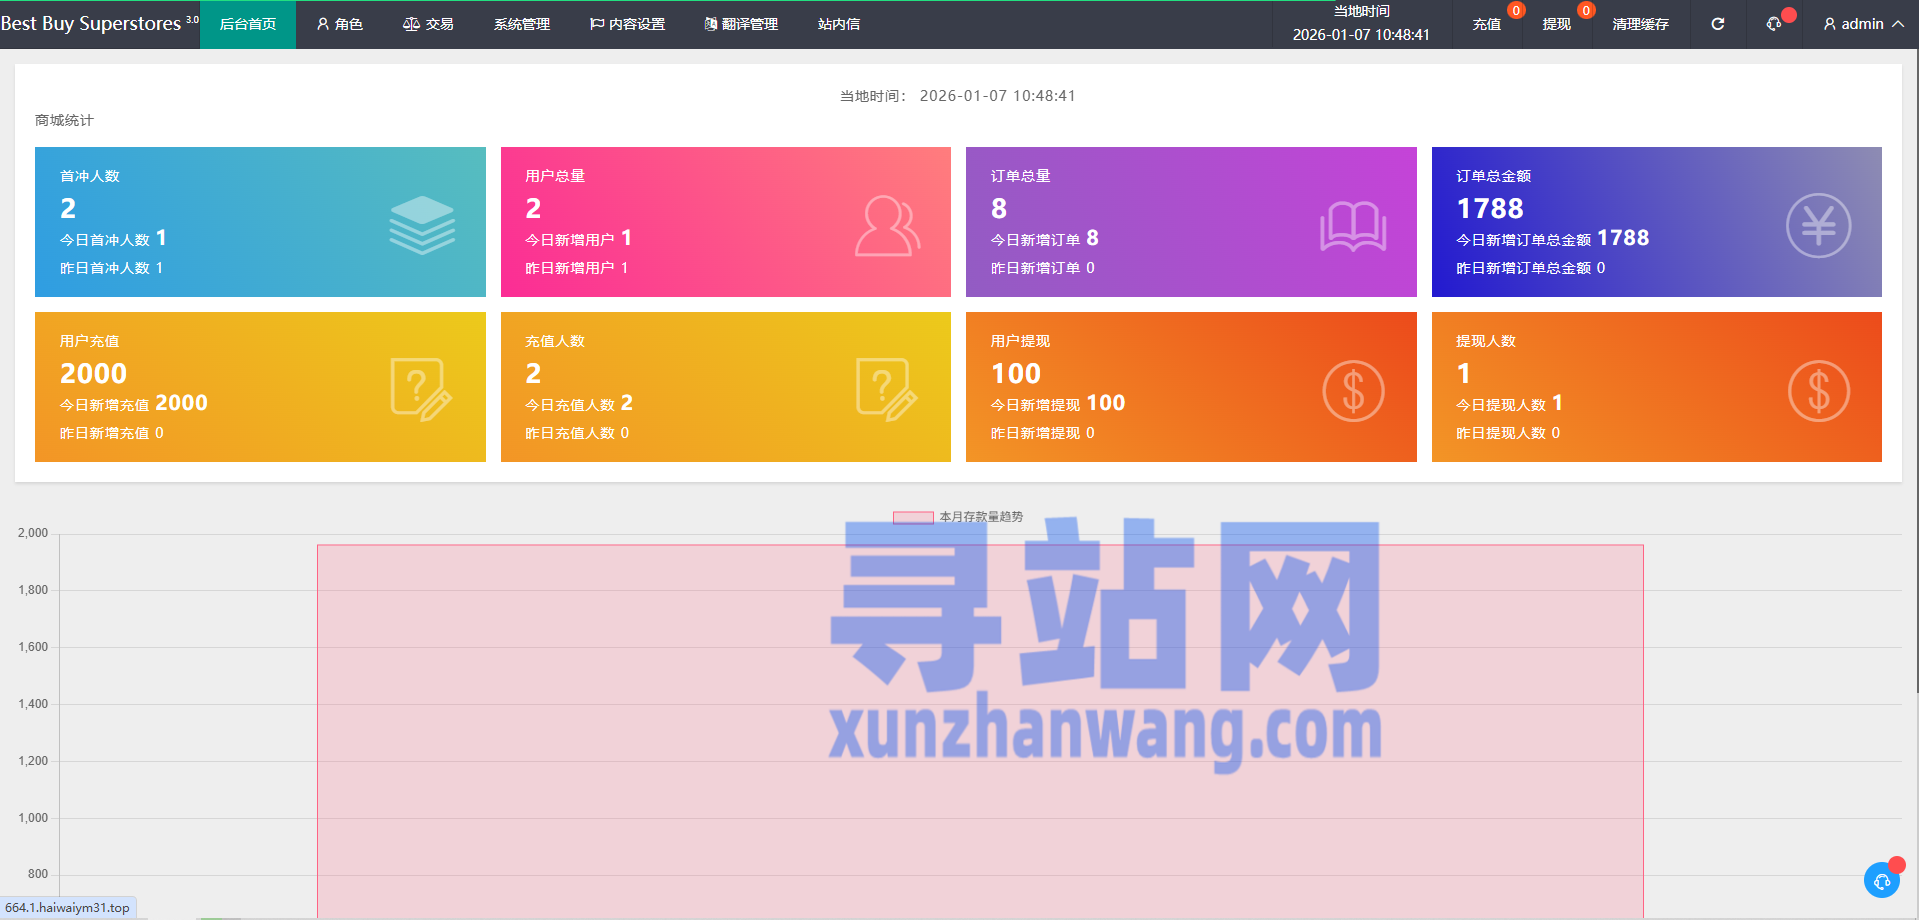The image size is (1919, 920).
Task: Expand the 交易 navigation menu
Action: click(x=428, y=24)
